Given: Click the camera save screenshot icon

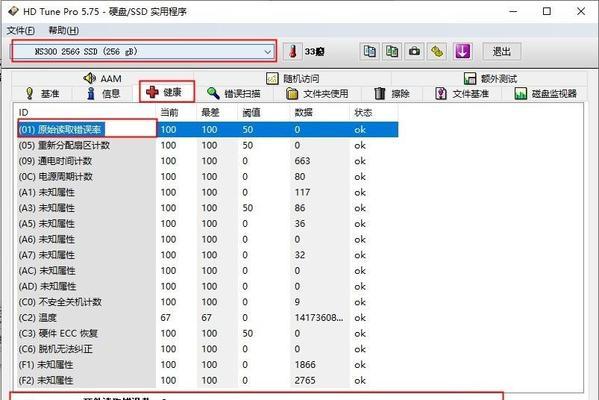Looking at the screenshot, I should 414,51.
